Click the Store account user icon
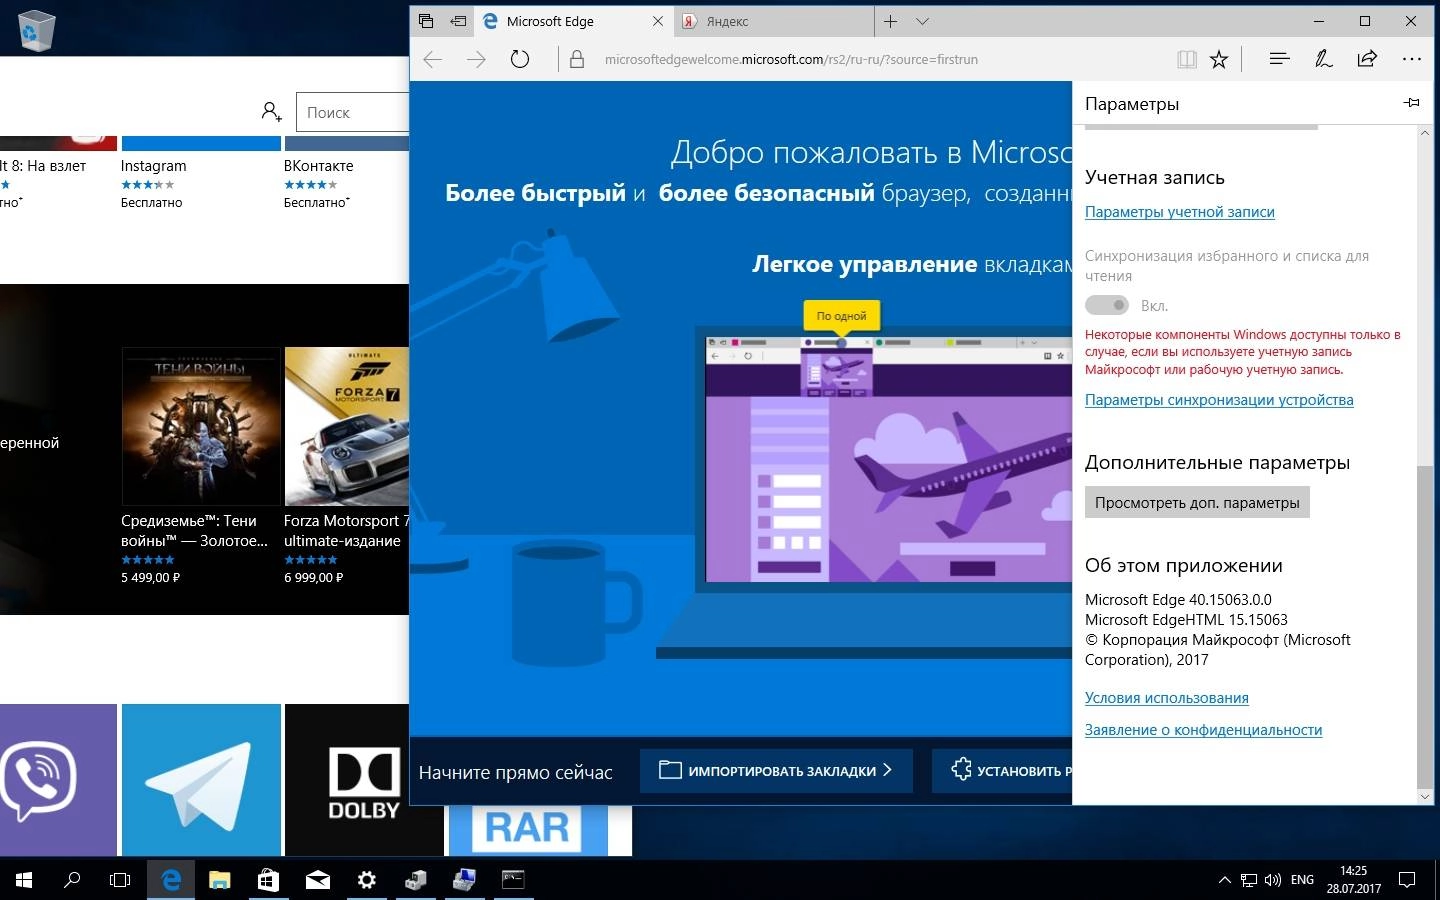 271,112
